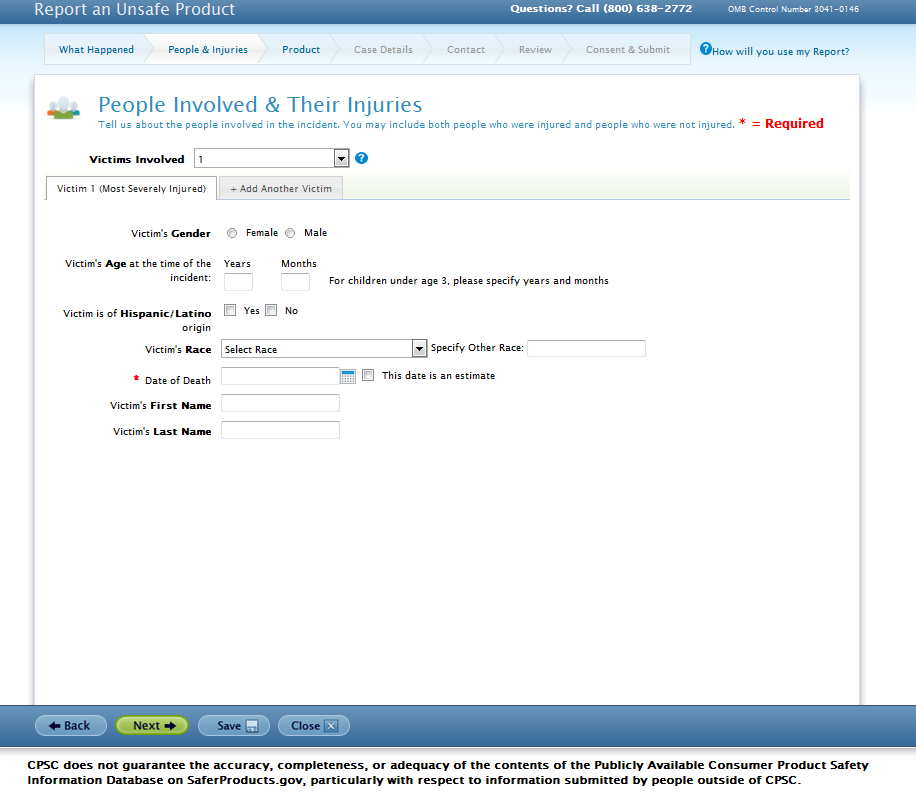The width and height of the screenshot is (916, 812).
Task: Open How will you use my Report link
Action: [780, 51]
